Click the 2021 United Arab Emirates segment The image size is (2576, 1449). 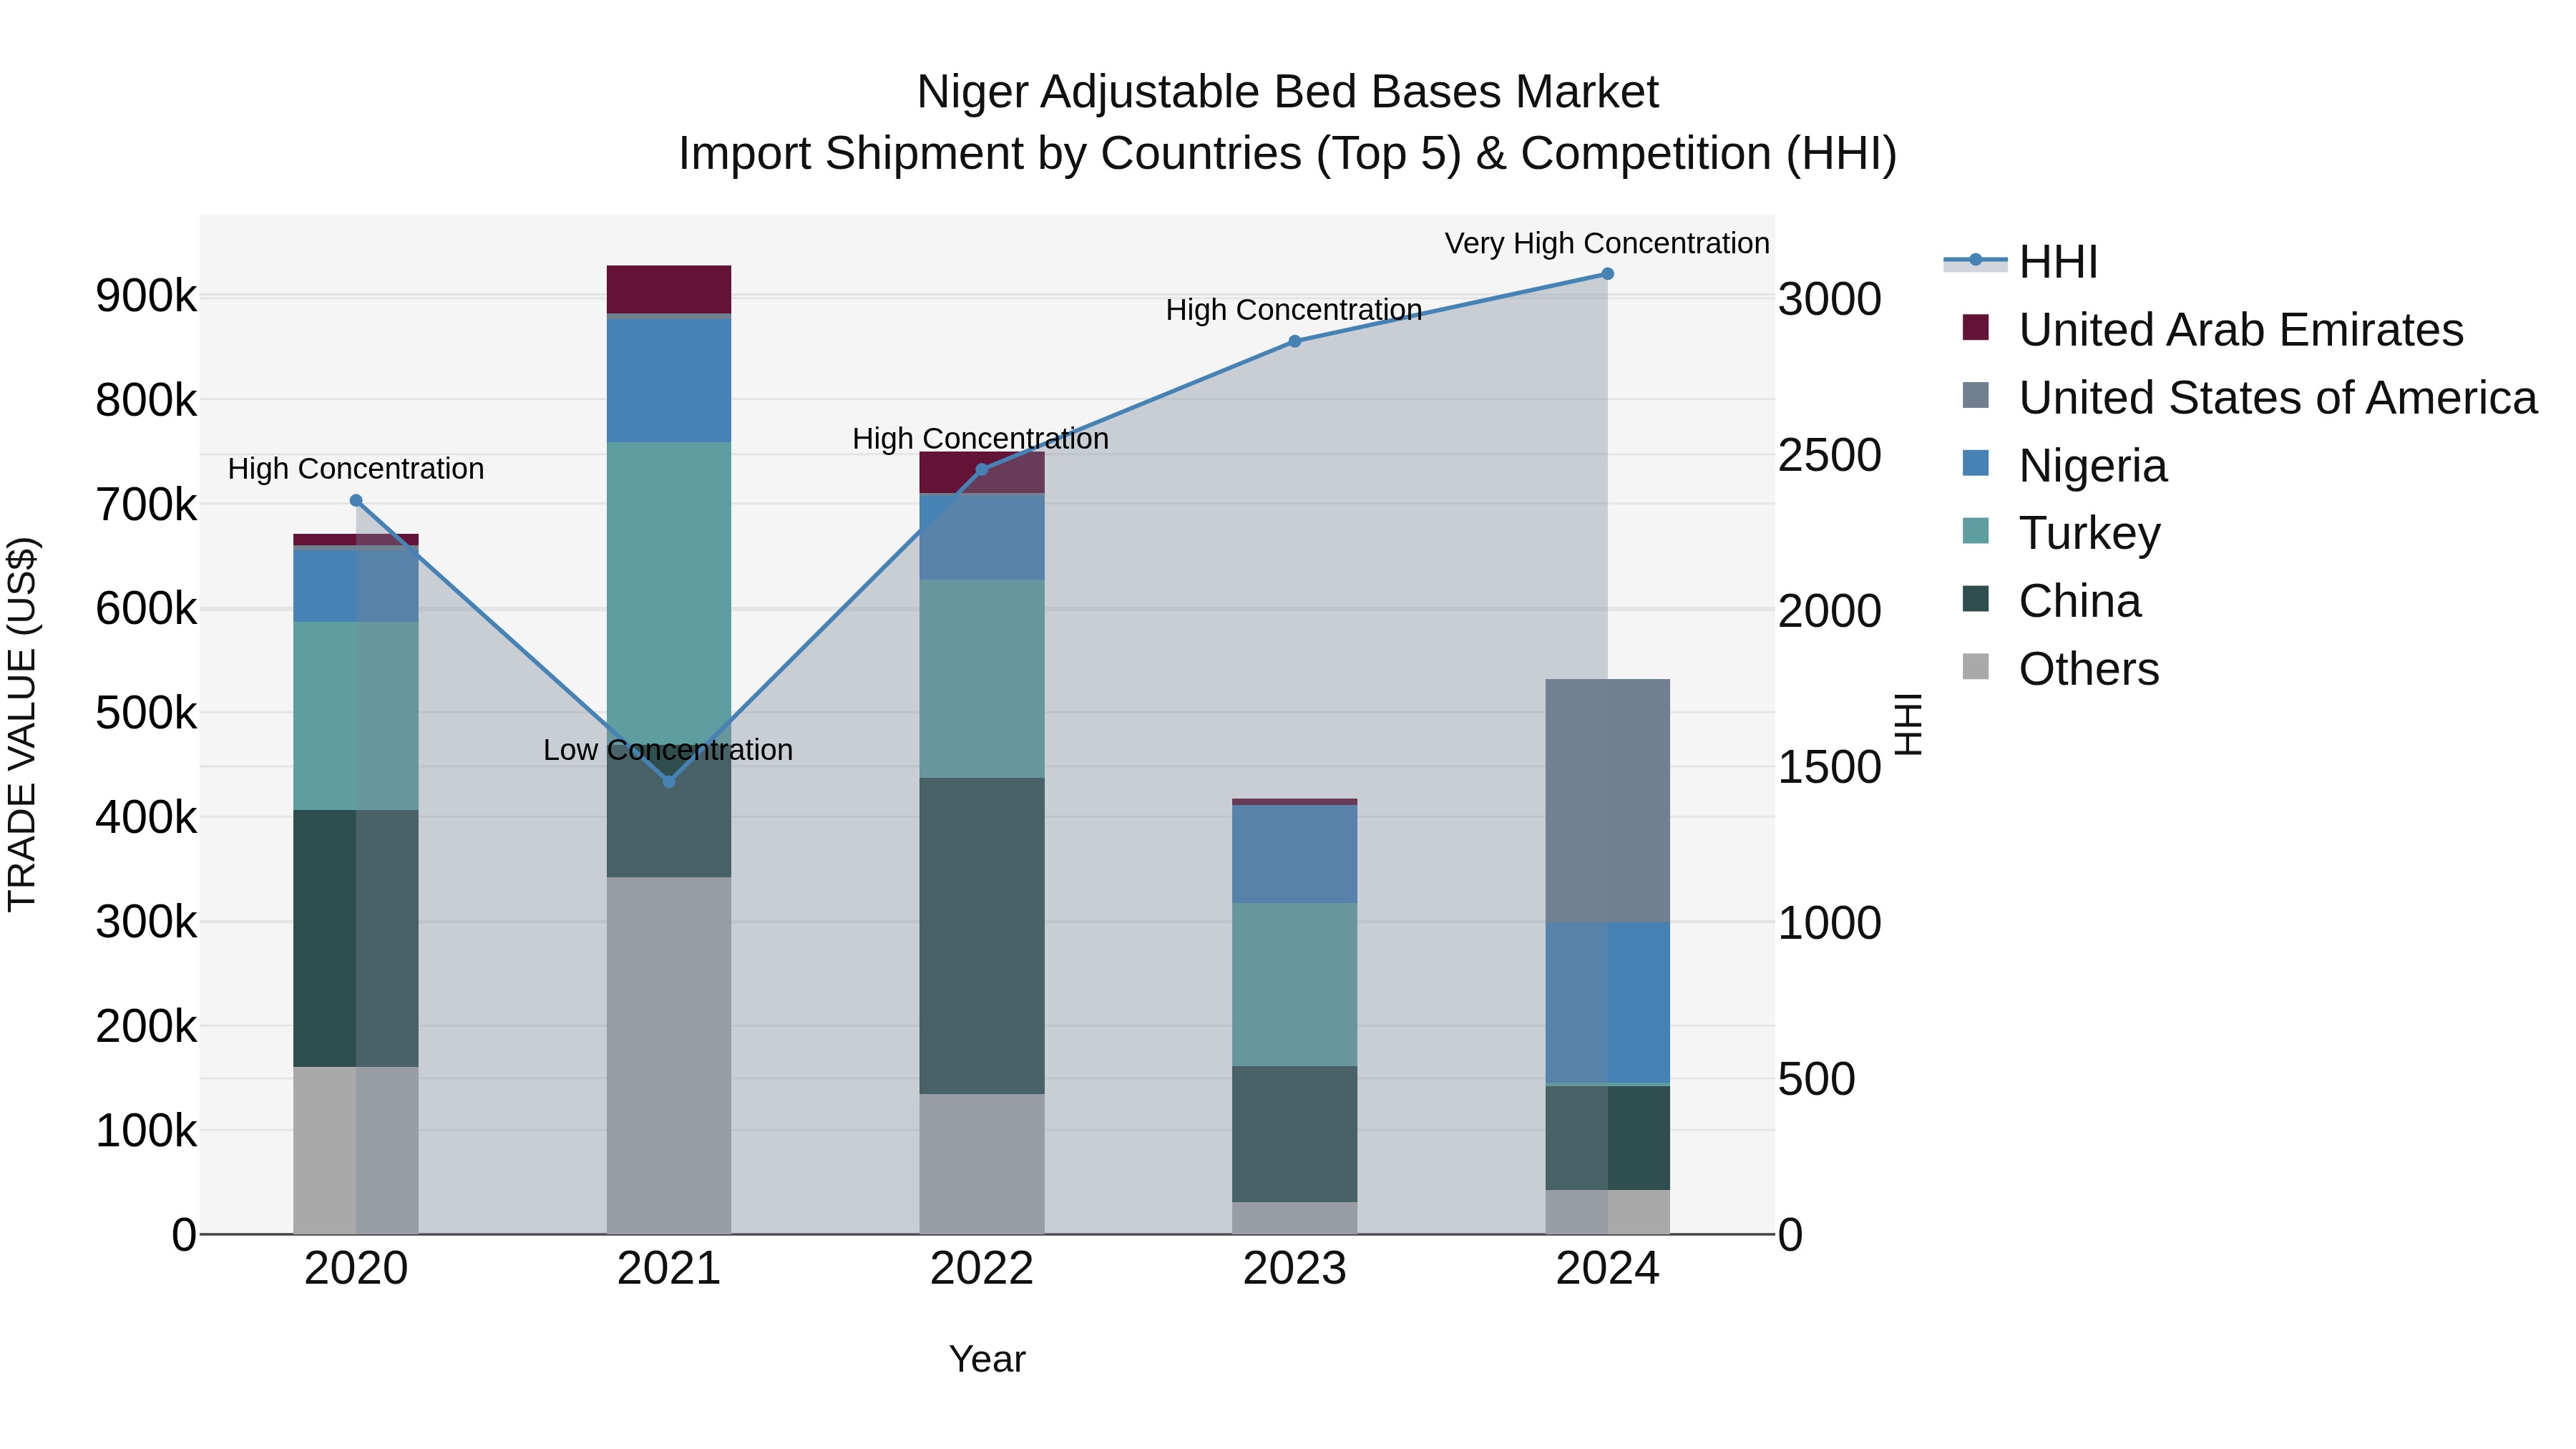pos(669,289)
